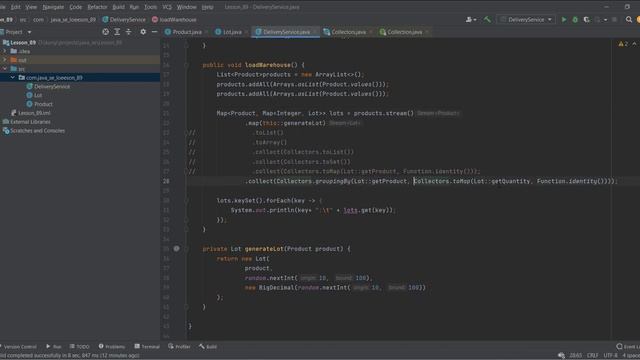Click warning inspection indicator in editor

(x=623, y=44)
